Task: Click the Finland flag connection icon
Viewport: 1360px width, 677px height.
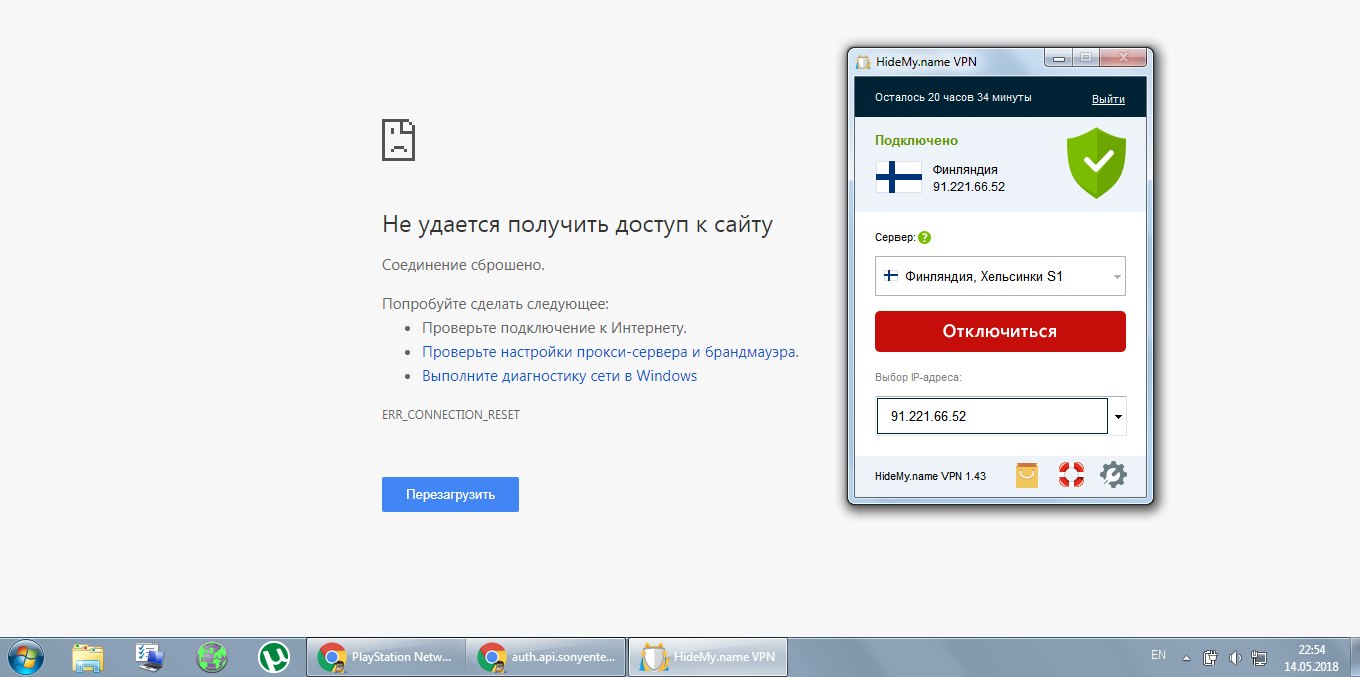Action: click(x=898, y=177)
